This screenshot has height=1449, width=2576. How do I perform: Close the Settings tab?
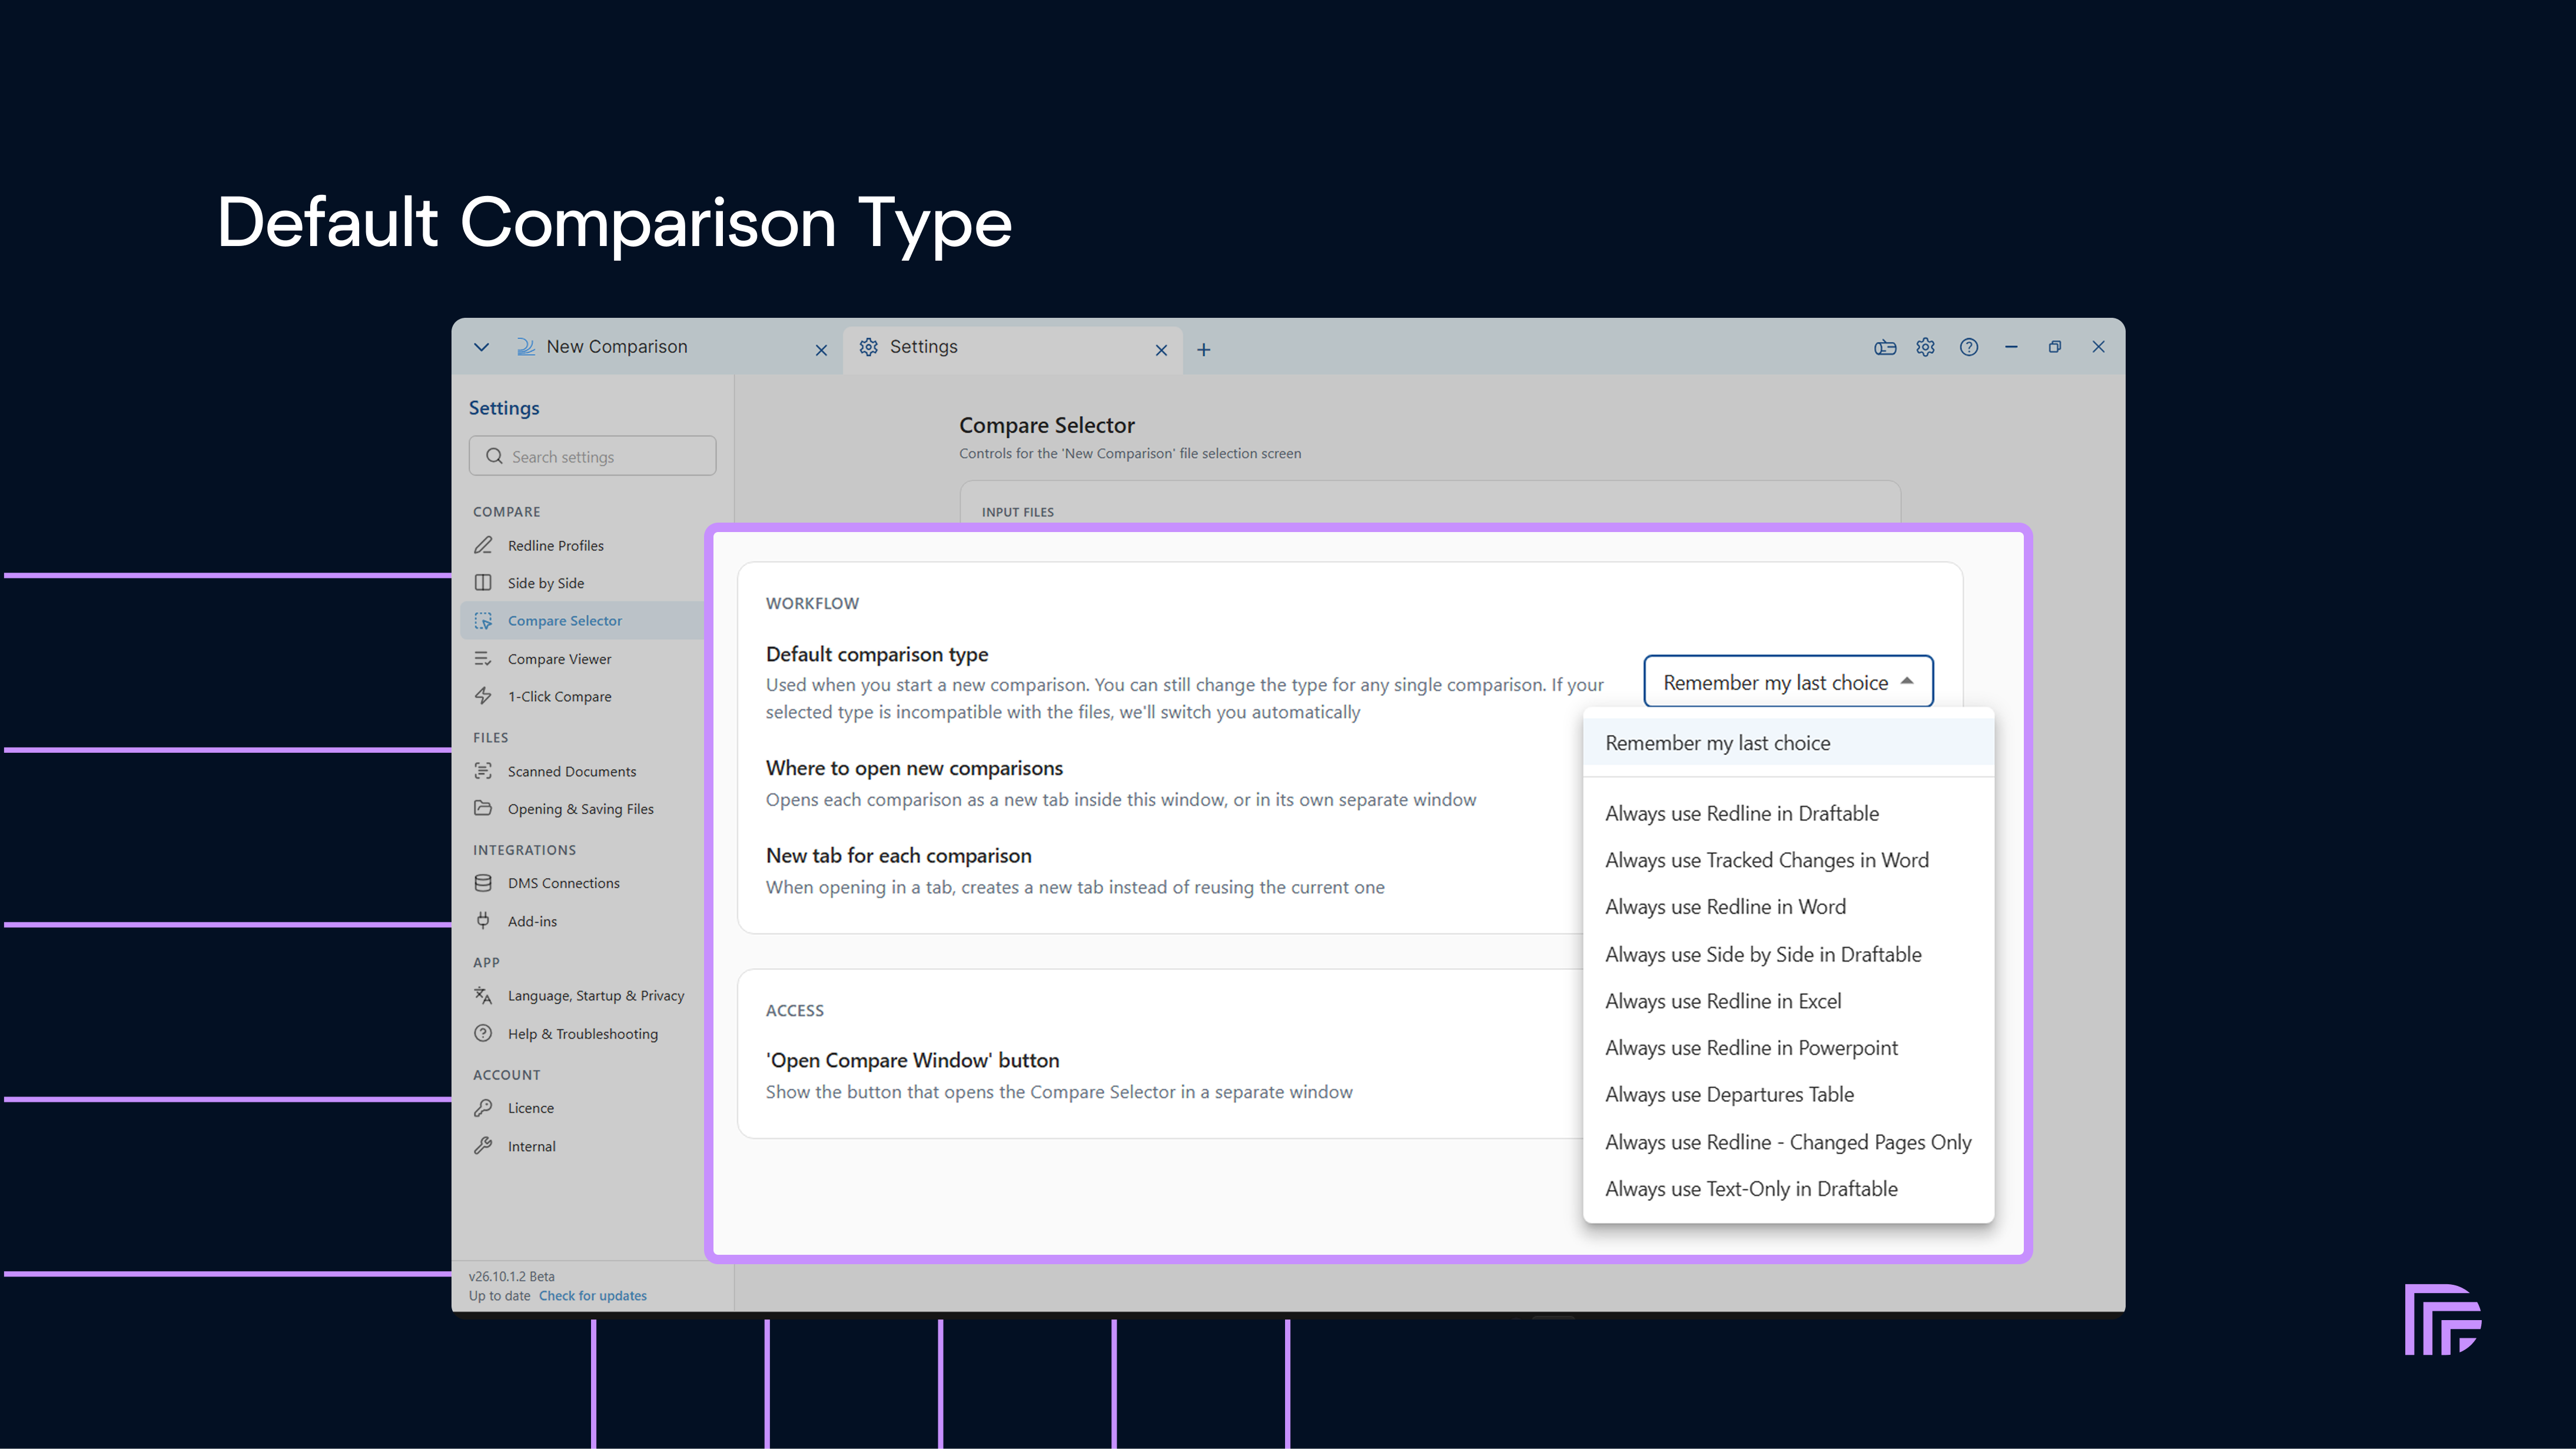[1161, 350]
